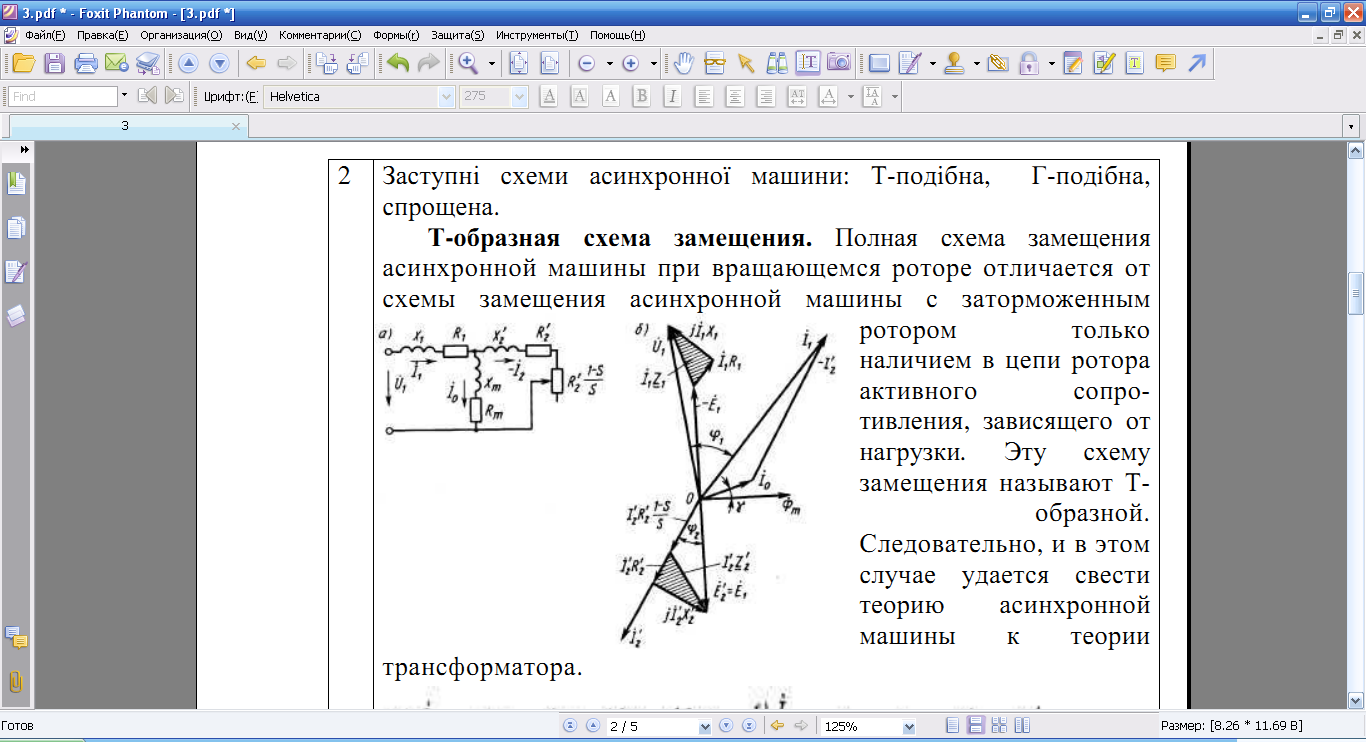Viewport: 1366px width, 742px height.
Task: Open the Организация menu
Action: [x=181, y=34]
